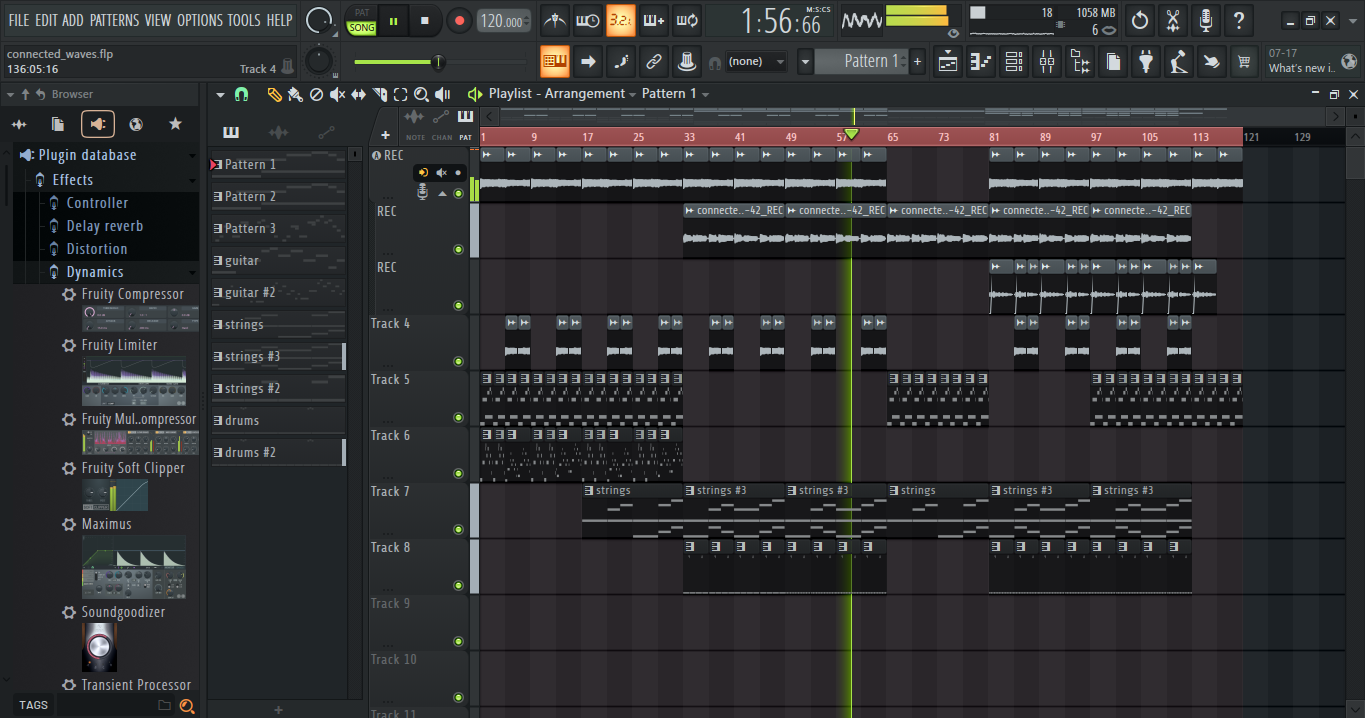Select Fruity Limiter plugin
The image size is (1365, 718).
pos(119,345)
